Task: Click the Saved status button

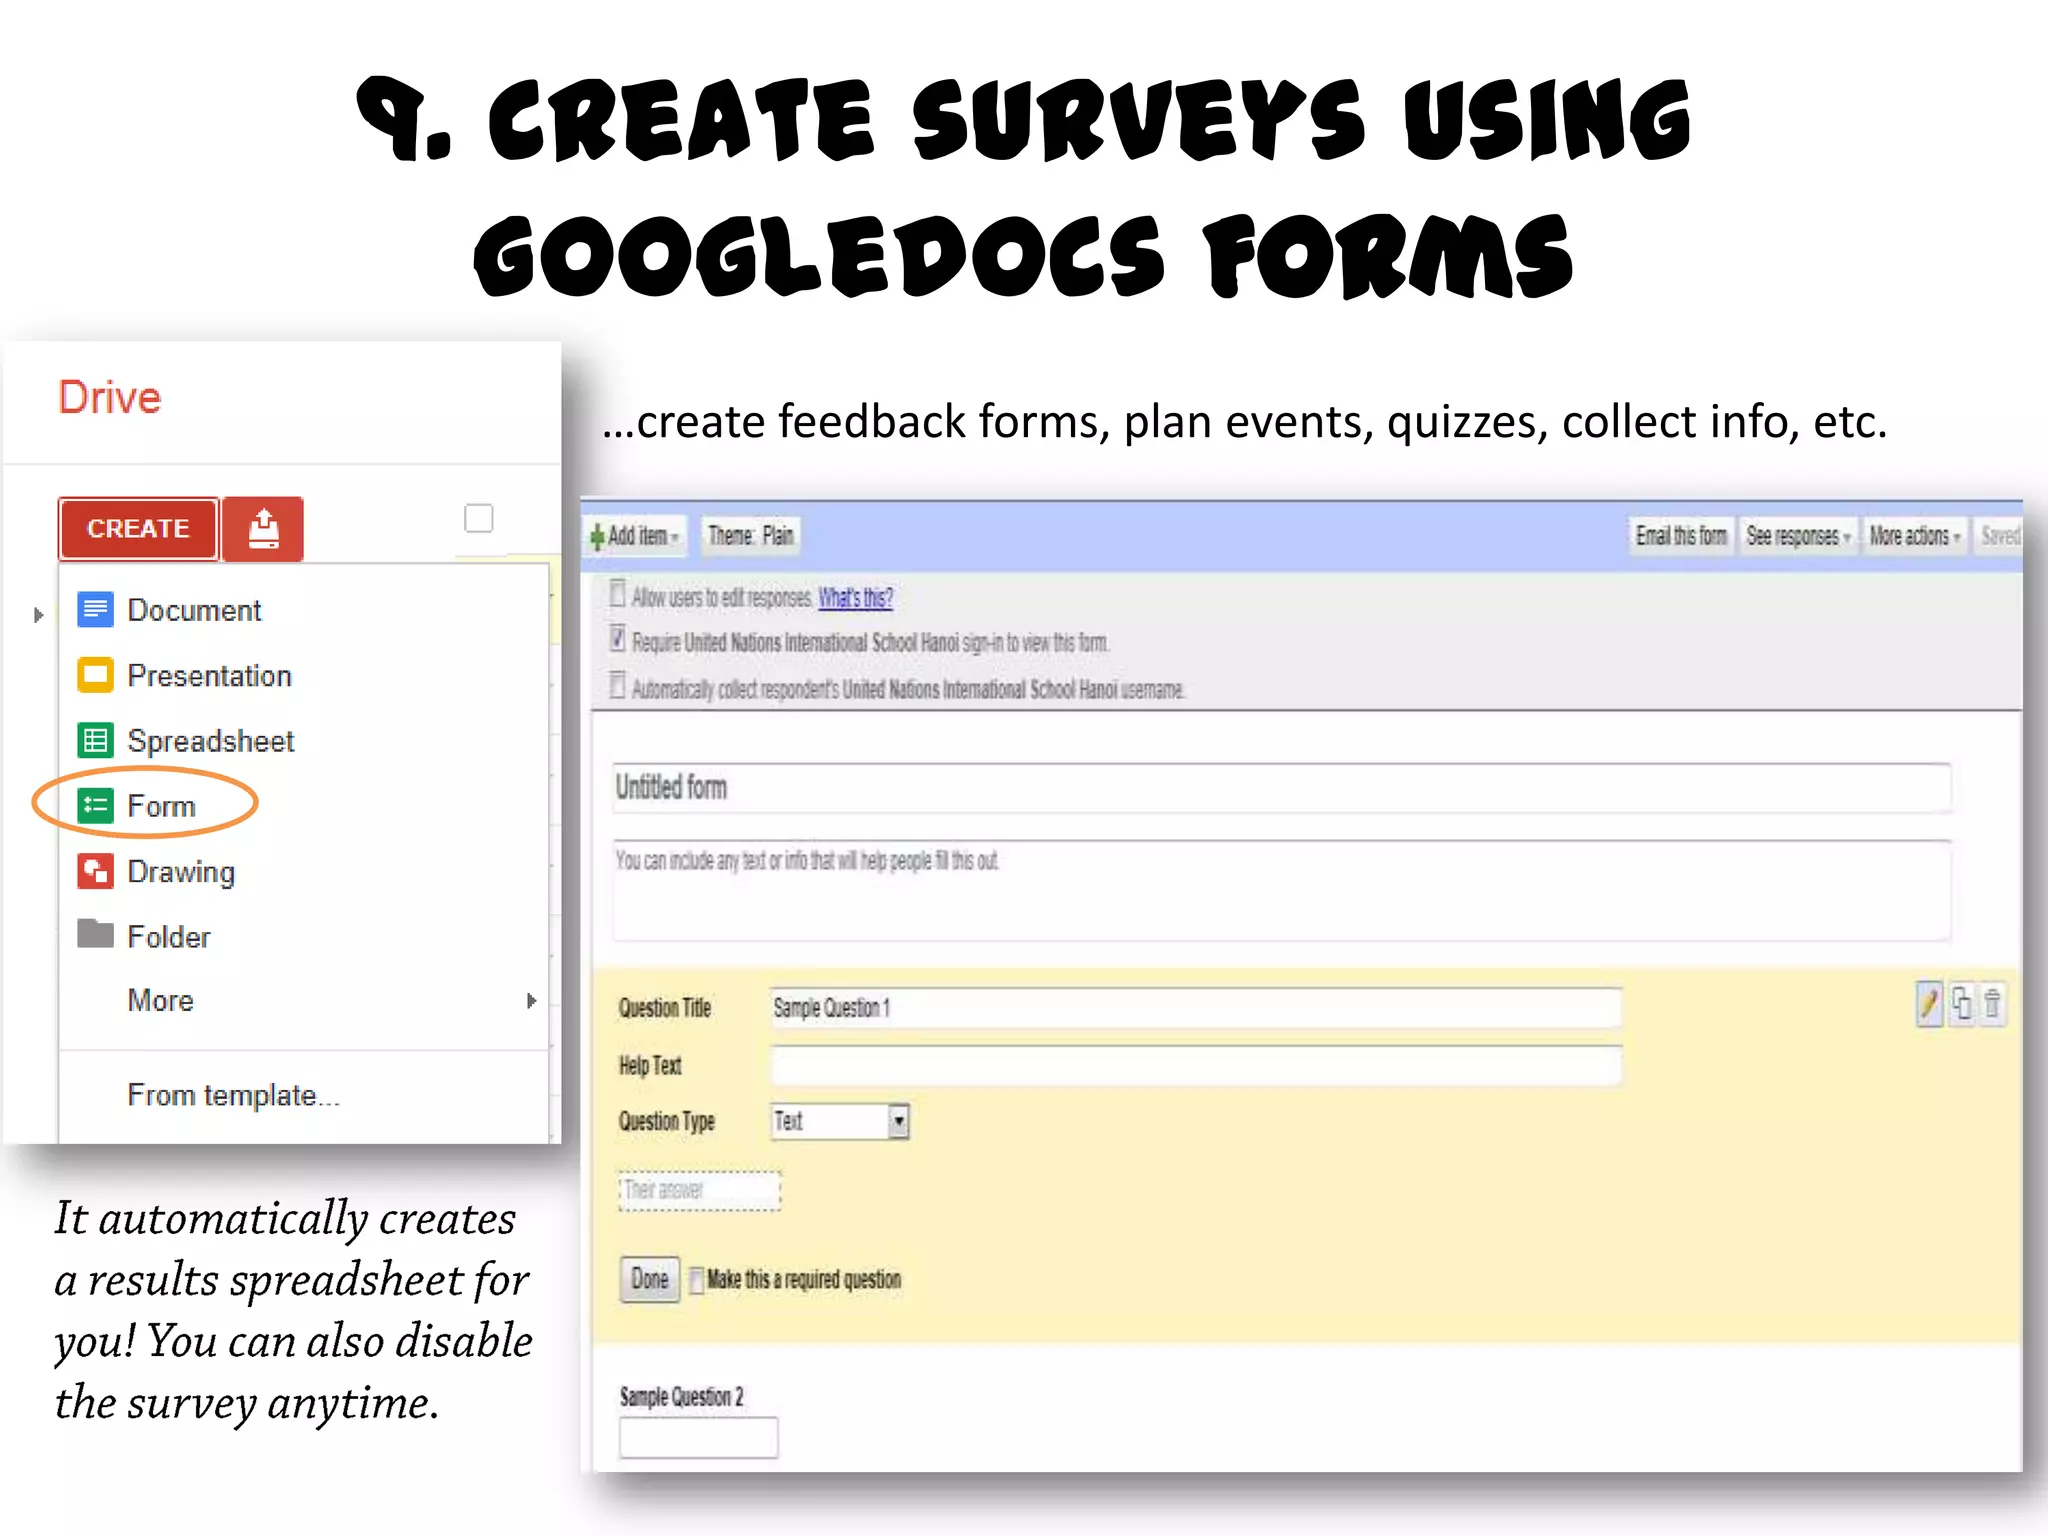Action: click(1999, 536)
